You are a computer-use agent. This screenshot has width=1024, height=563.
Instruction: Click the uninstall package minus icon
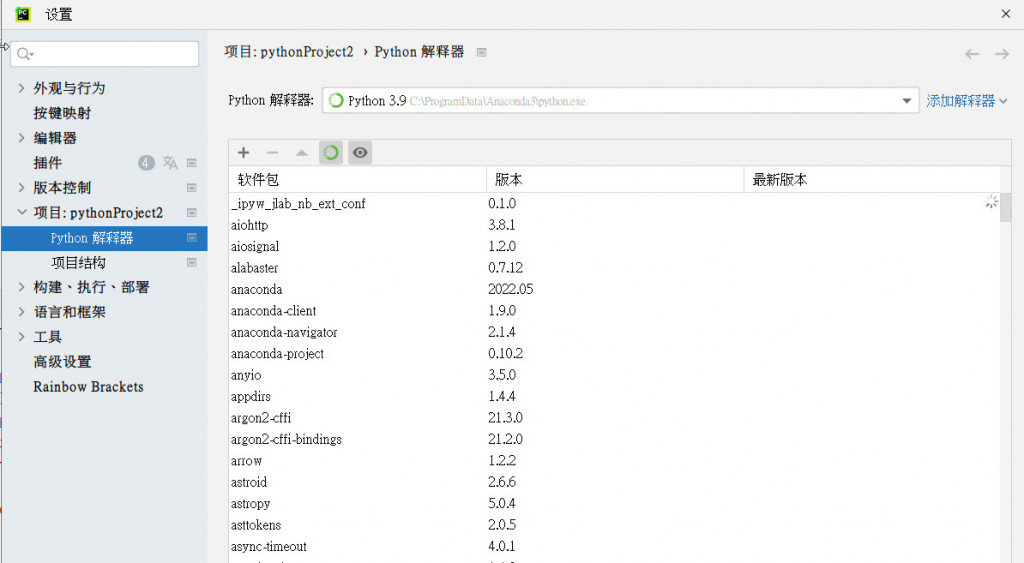(x=272, y=152)
